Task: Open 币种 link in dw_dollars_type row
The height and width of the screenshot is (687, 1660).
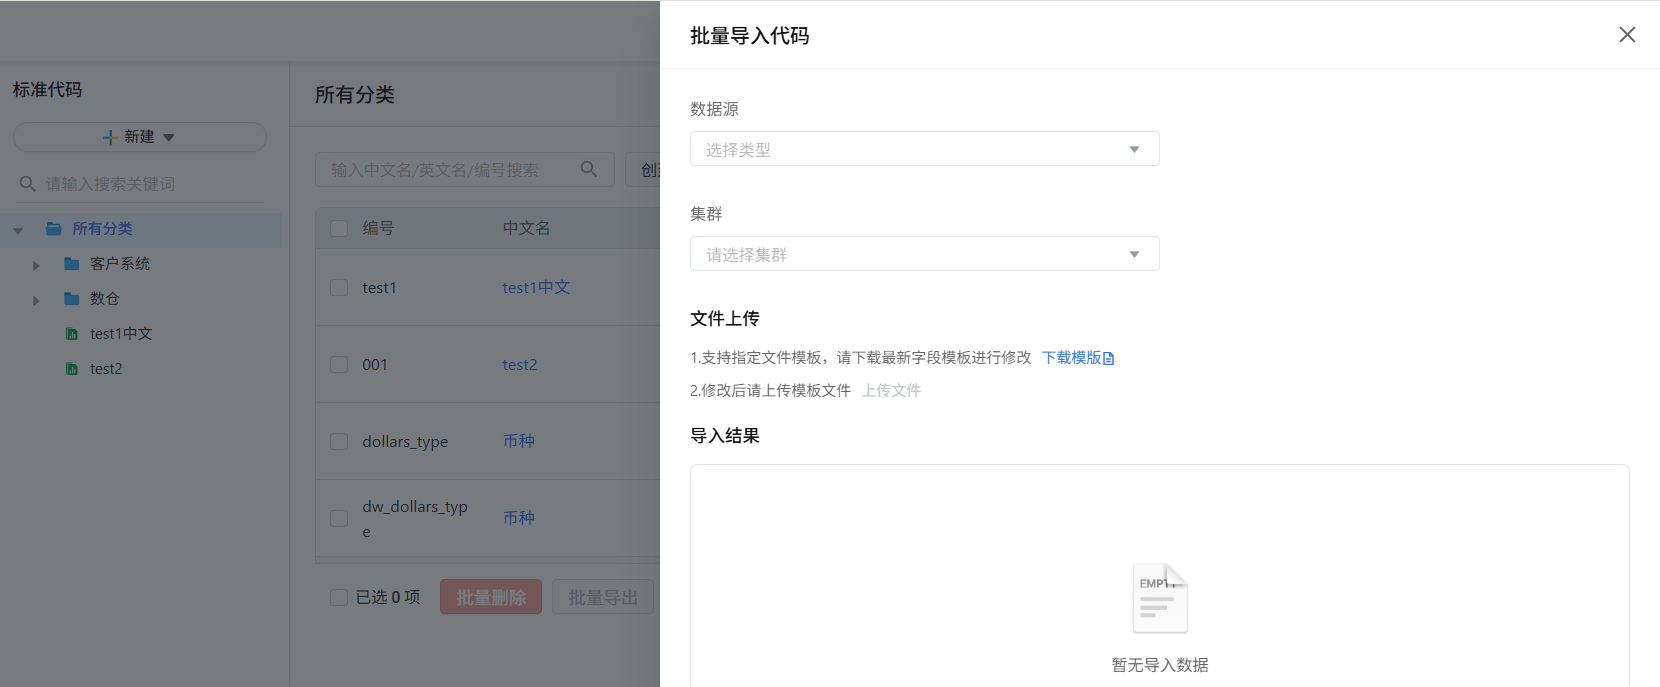Action: [519, 518]
